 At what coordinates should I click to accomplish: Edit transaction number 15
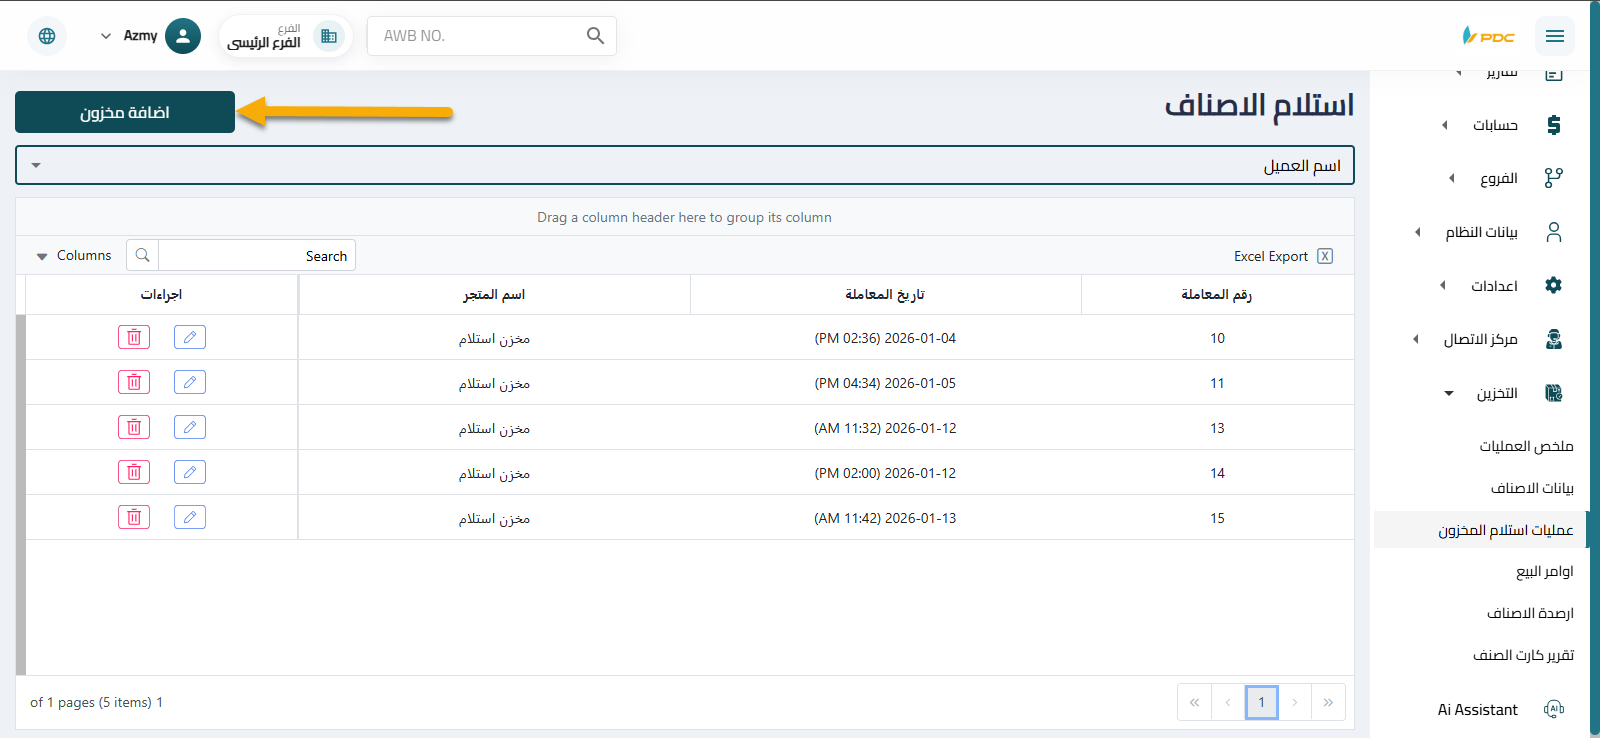pyautogui.click(x=190, y=517)
